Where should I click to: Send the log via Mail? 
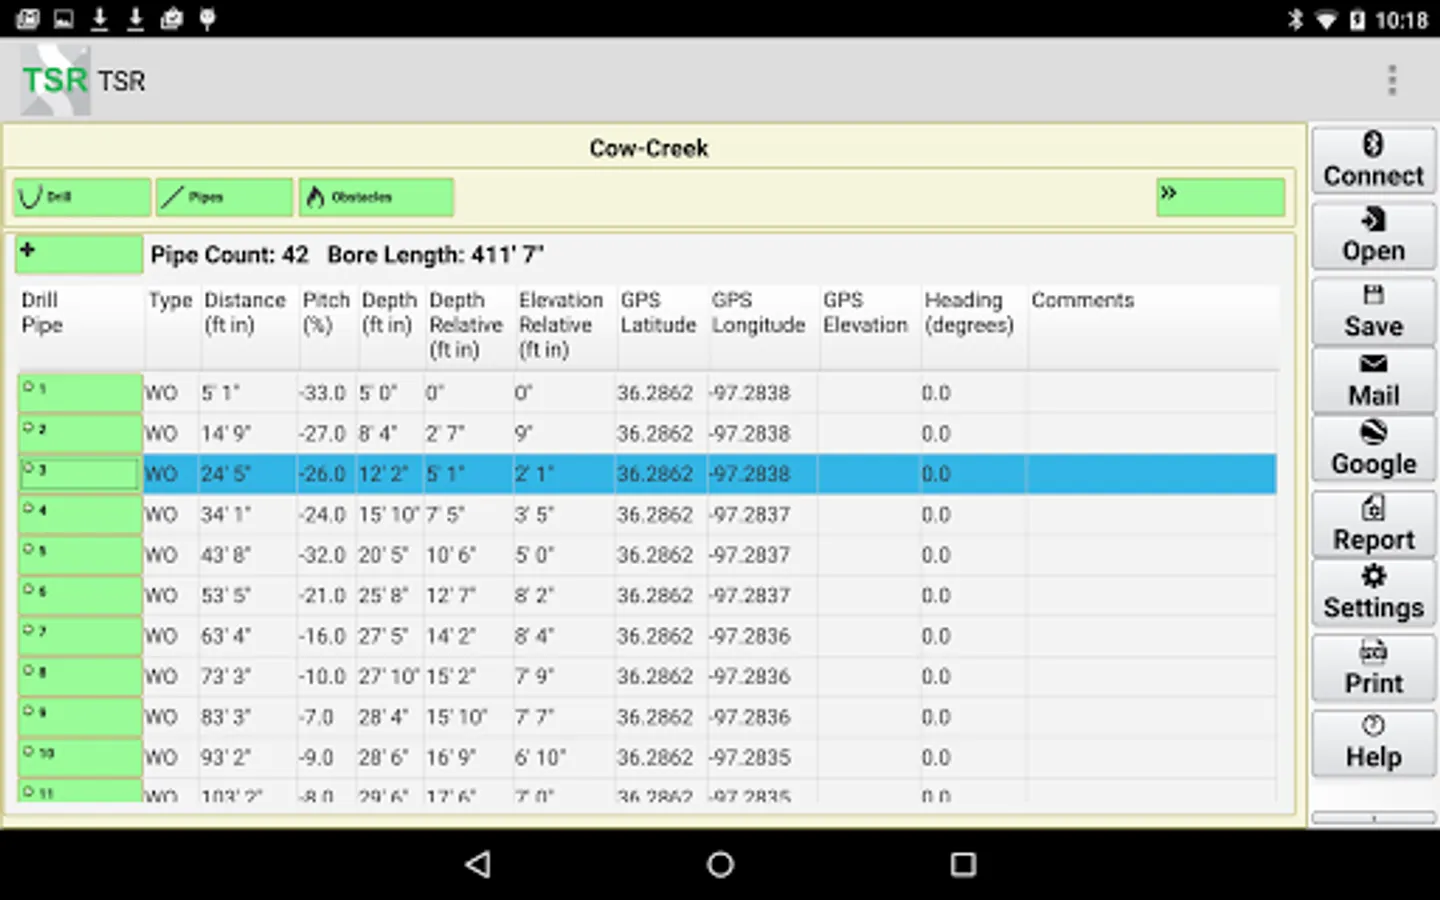tap(1374, 380)
